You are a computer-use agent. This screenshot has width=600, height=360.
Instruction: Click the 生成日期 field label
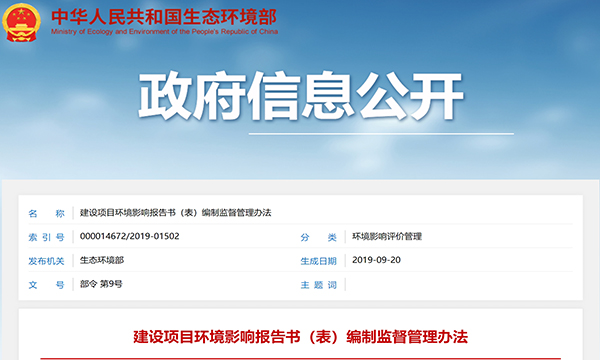tap(318, 261)
